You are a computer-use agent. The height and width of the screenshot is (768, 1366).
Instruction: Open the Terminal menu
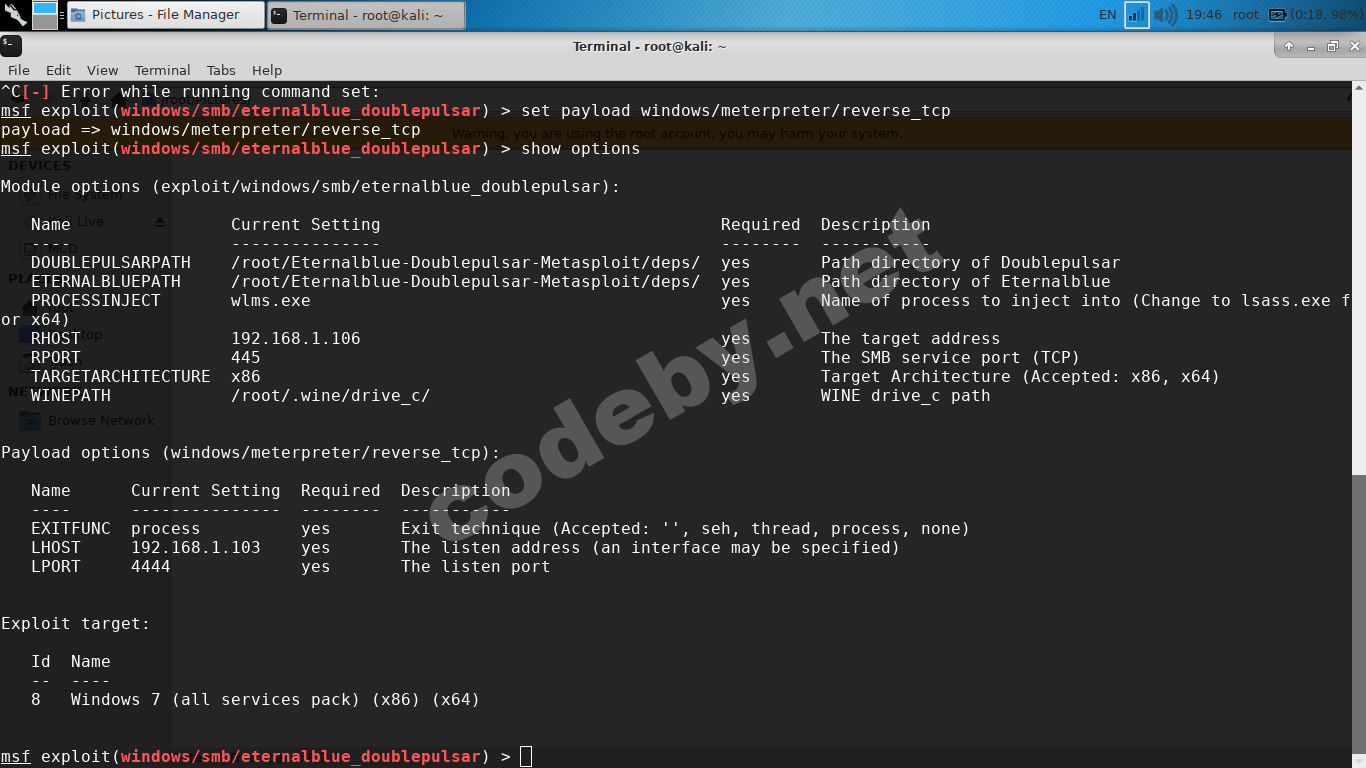pyautogui.click(x=163, y=70)
